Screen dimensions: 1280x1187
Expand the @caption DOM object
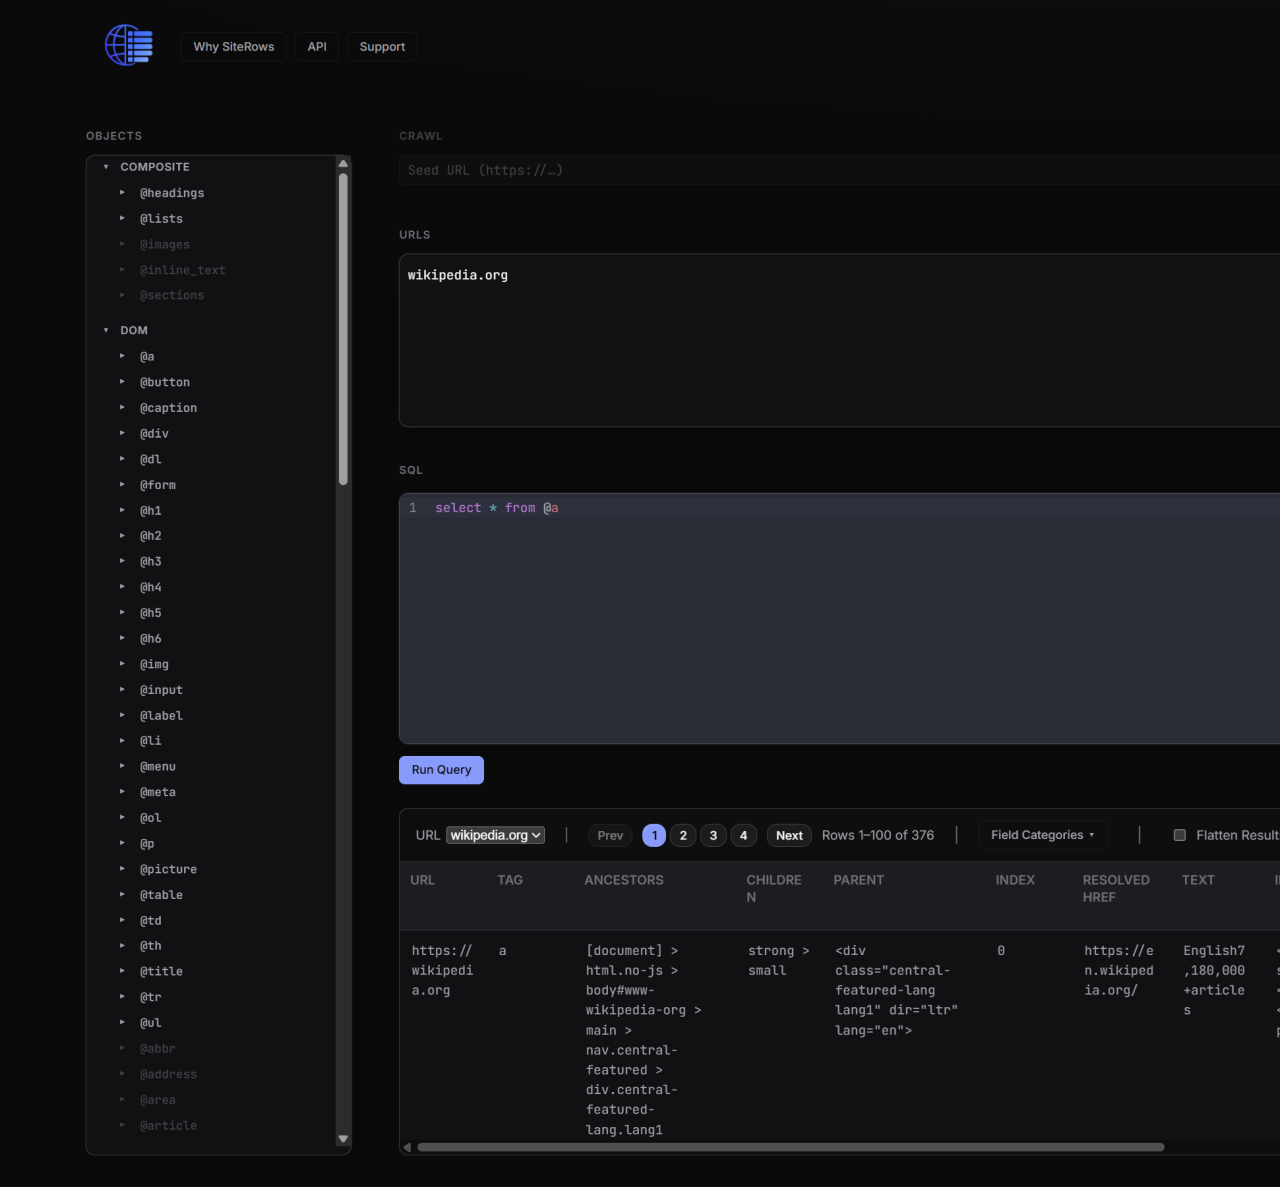click(123, 408)
